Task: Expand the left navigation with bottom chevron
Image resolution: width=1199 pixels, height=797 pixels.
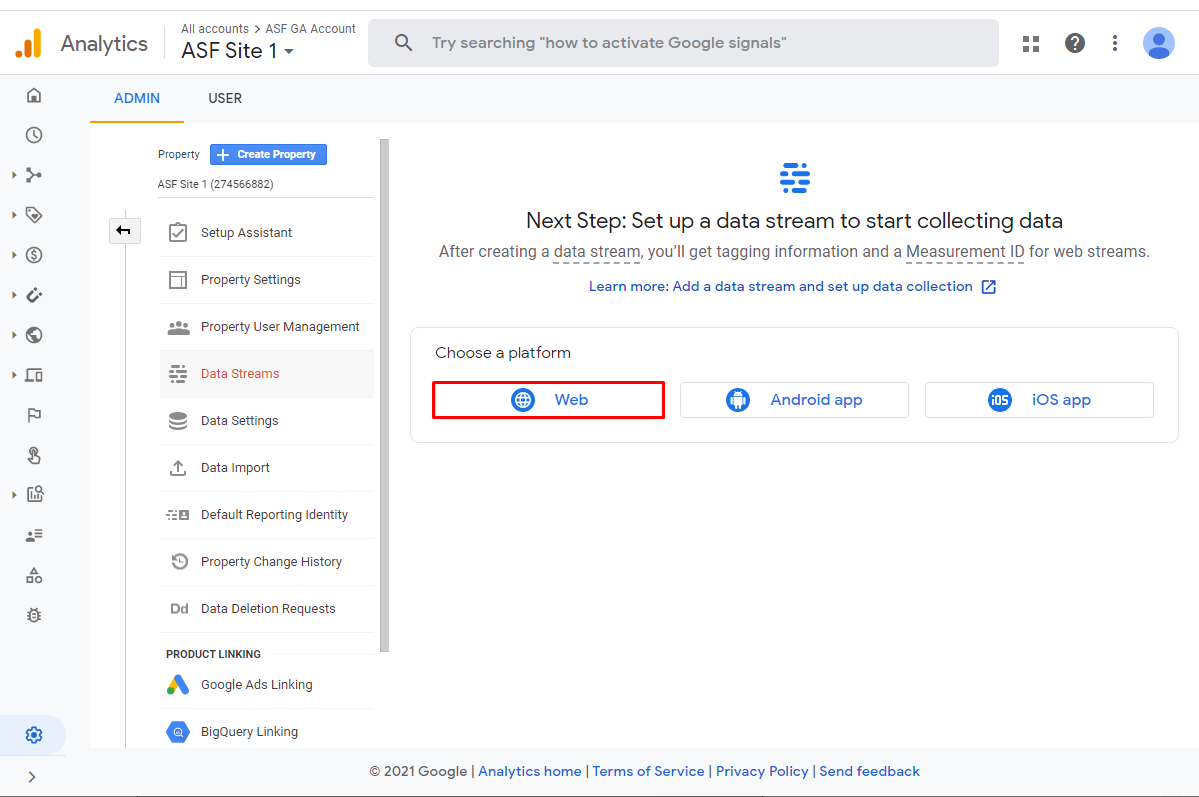Action: (x=31, y=777)
